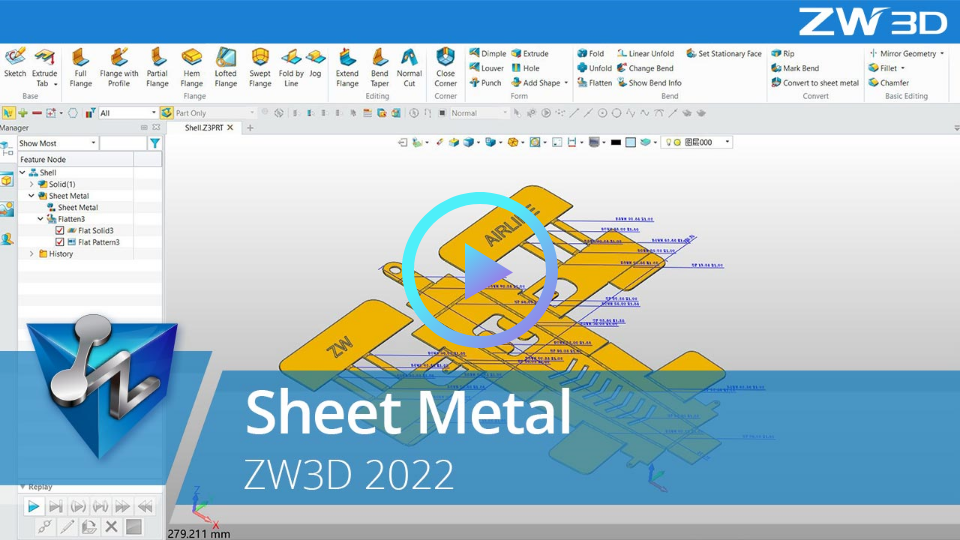Select the Bend Taper tool

pyautogui.click(x=380, y=67)
